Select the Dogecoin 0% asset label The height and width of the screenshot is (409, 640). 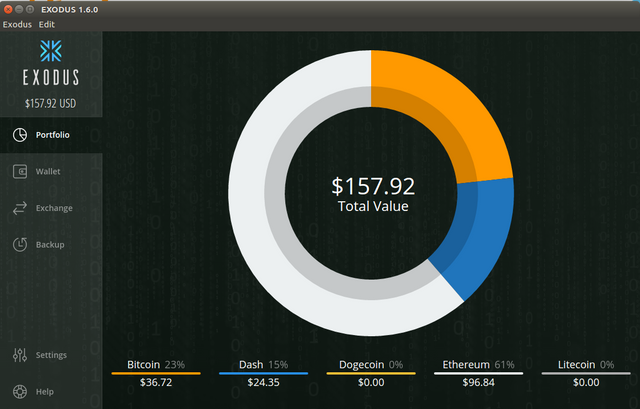pyautogui.click(x=371, y=365)
